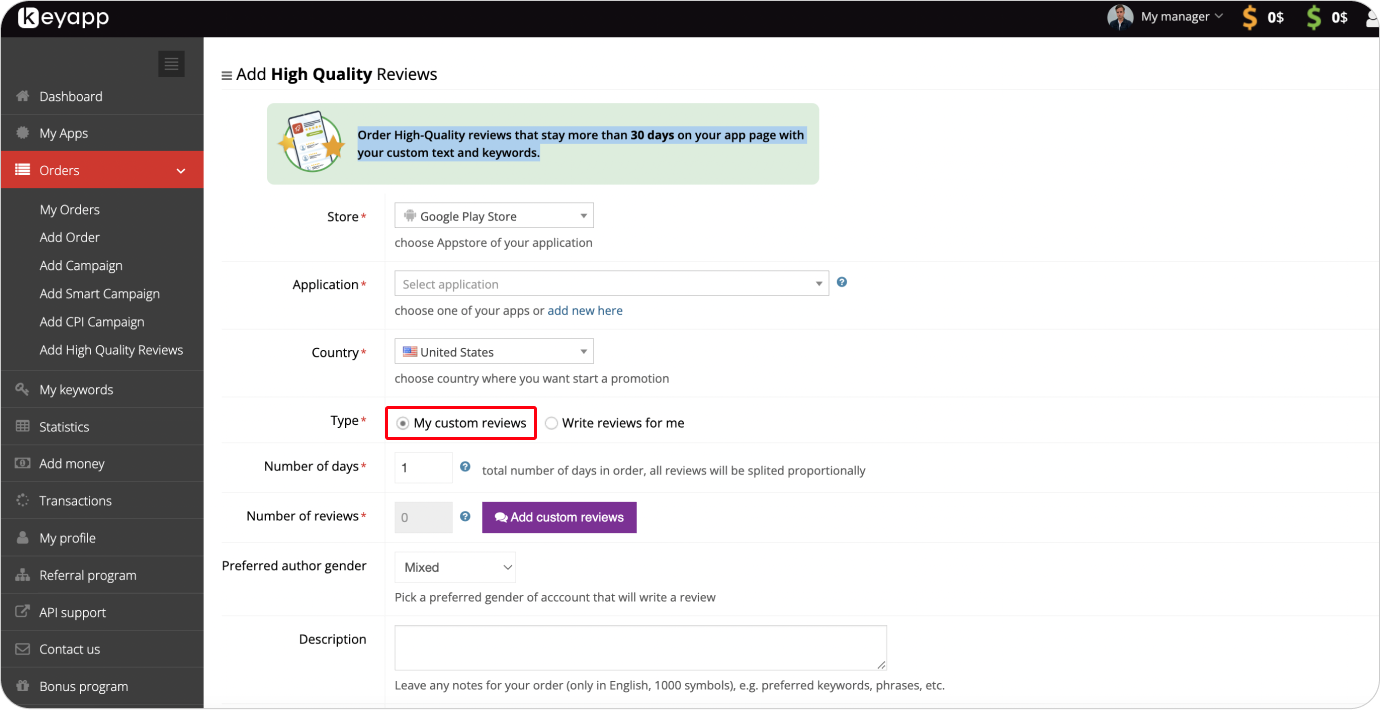Click the help icon next to Number of days
Viewport: 1380px width, 710px height.
(465, 467)
